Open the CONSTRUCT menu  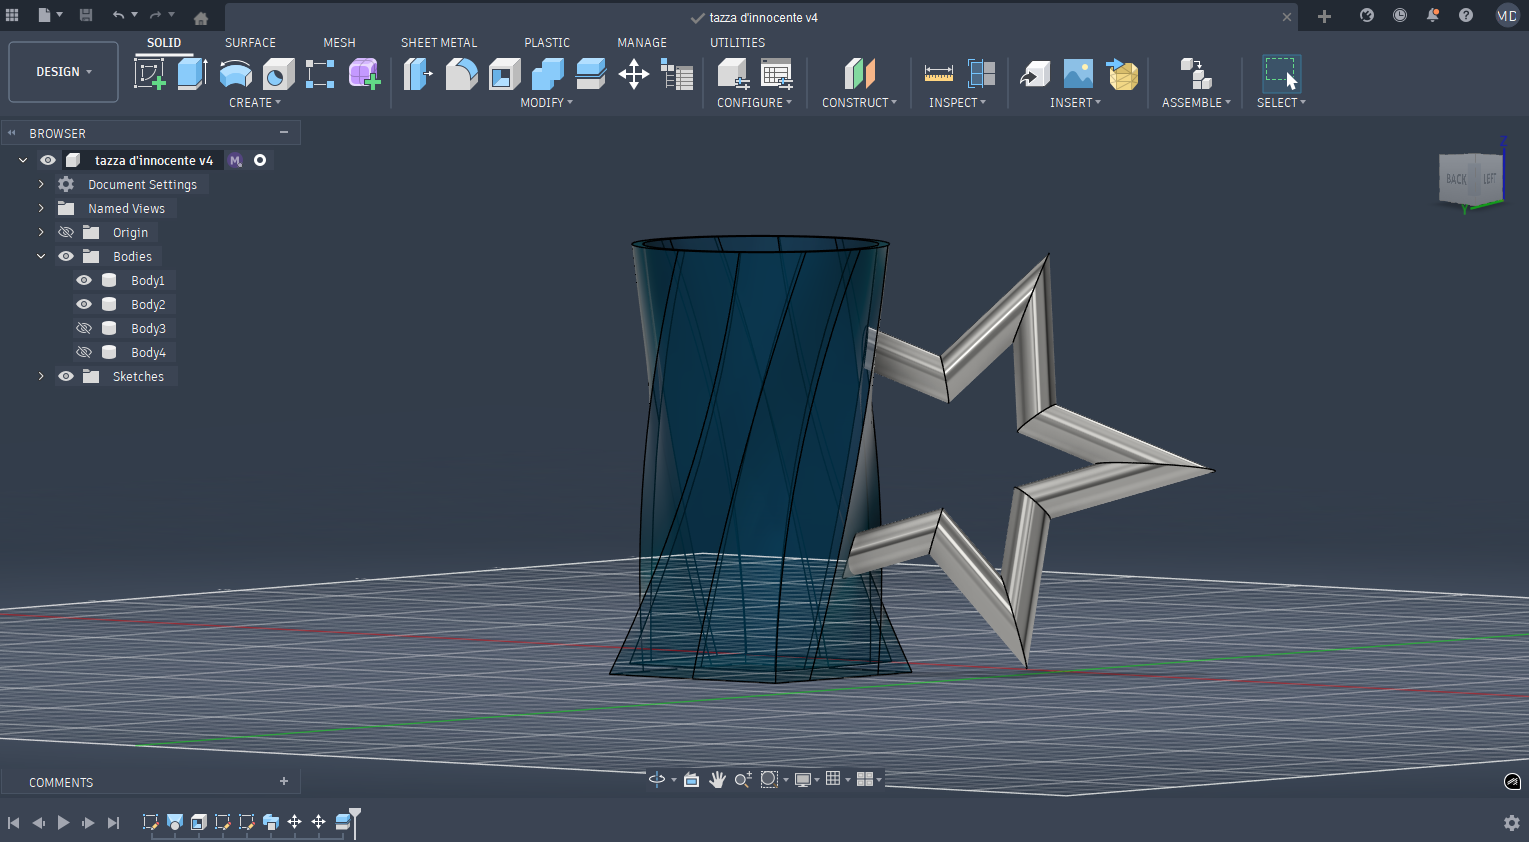point(859,103)
